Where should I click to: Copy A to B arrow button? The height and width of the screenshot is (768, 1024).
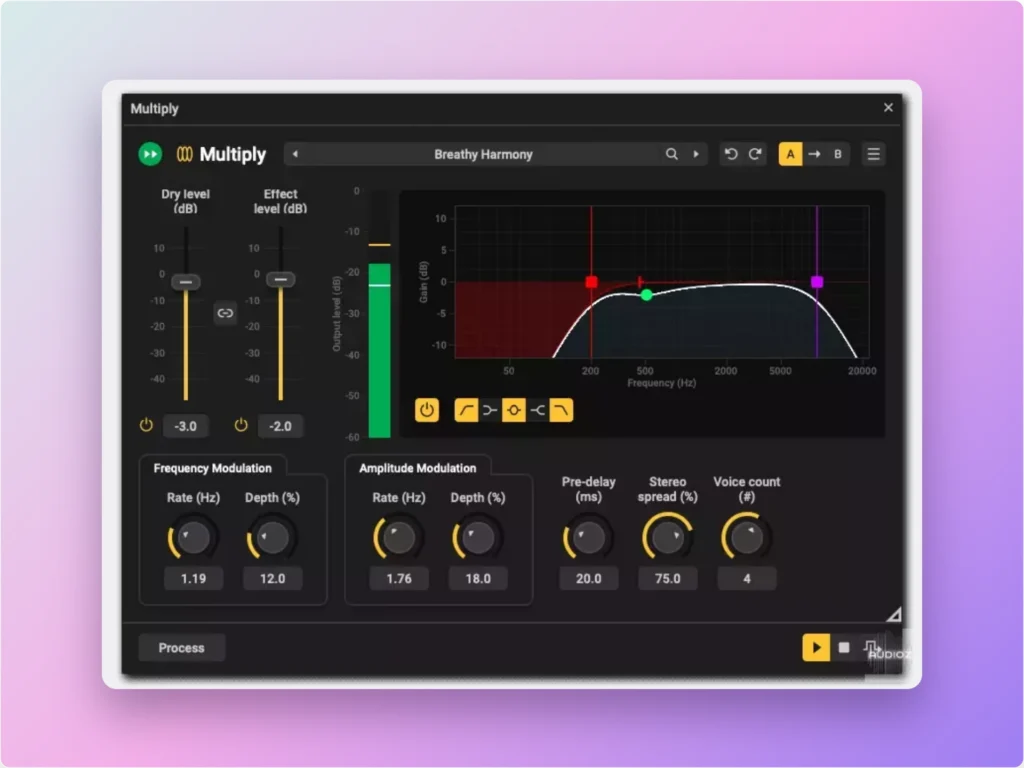pyautogui.click(x=814, y=154)
